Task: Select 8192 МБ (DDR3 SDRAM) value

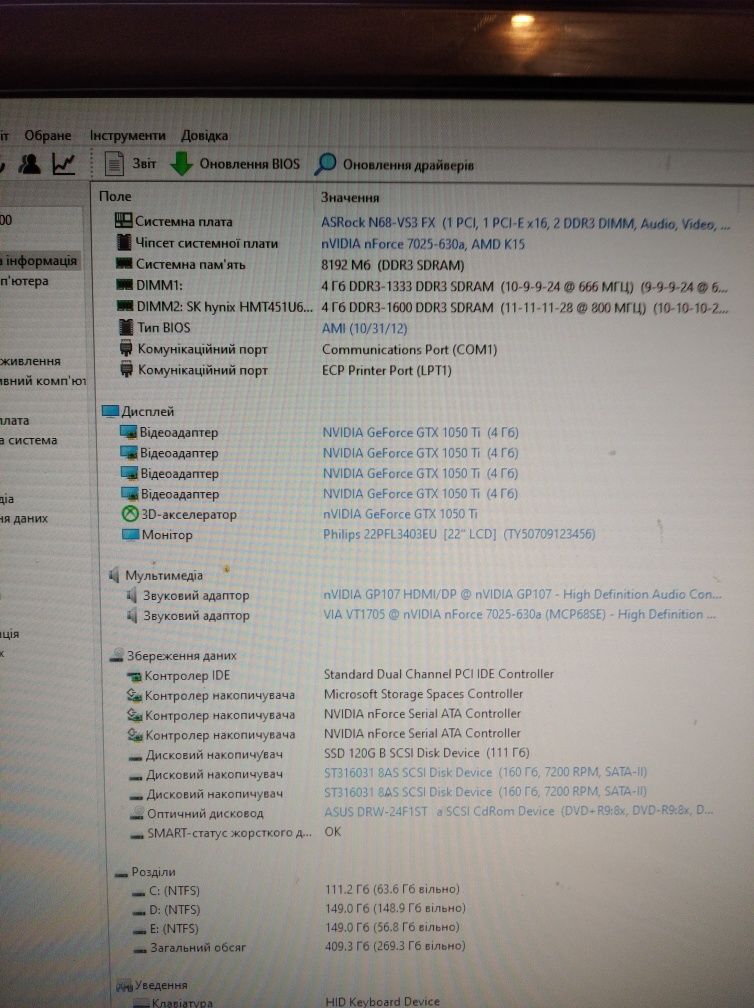Action: coord(393,265)
